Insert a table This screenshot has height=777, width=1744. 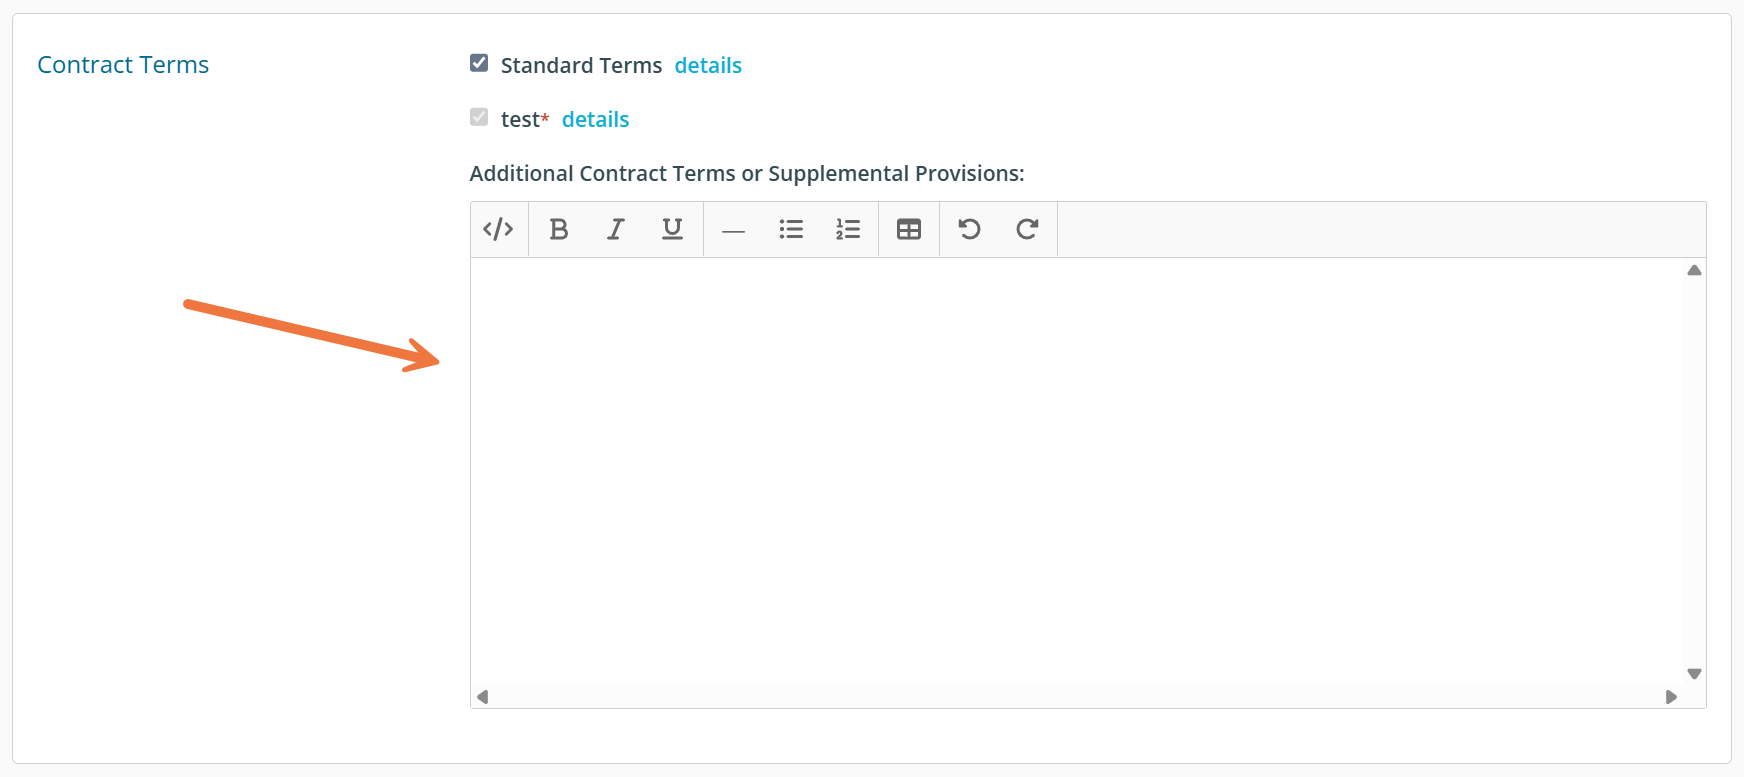(x=909, y=229)
